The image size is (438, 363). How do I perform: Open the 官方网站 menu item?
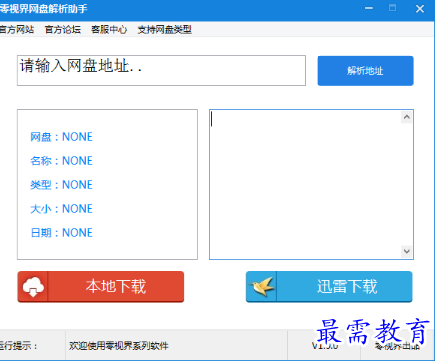17,30
